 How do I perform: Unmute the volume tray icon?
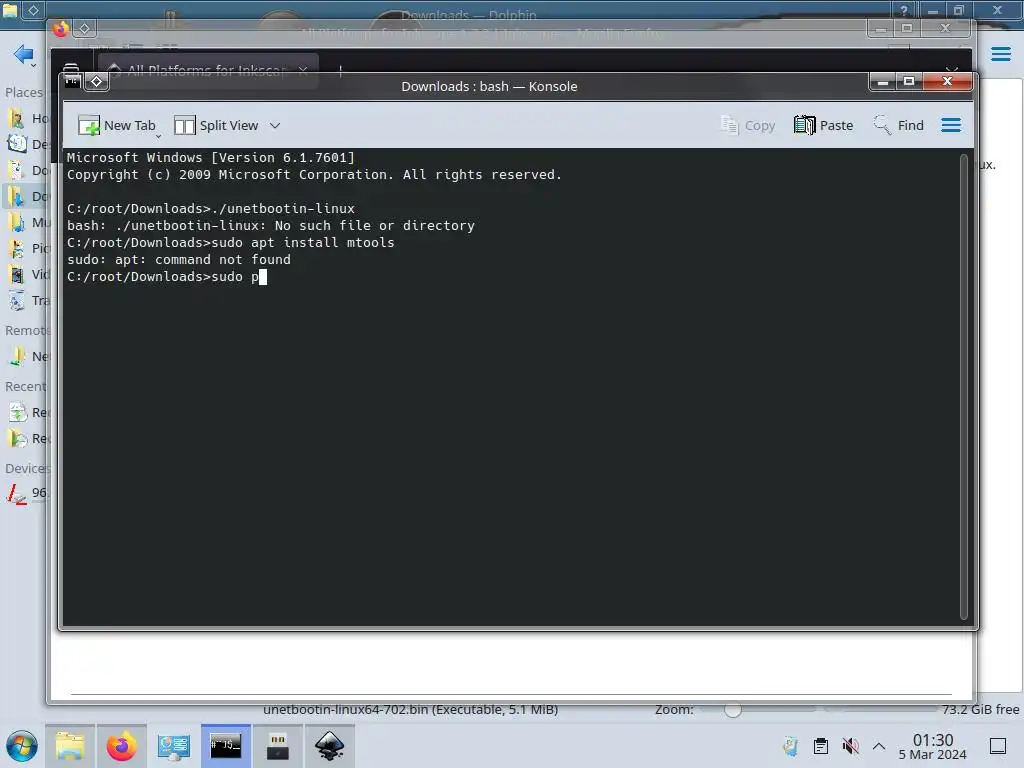850,746
